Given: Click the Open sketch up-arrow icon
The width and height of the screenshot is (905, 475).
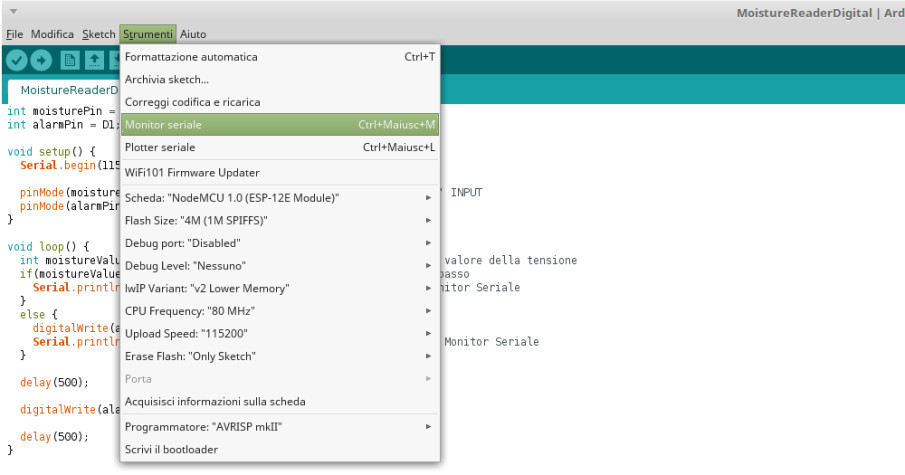Looking at the screenshot, I should pos(95,60).
